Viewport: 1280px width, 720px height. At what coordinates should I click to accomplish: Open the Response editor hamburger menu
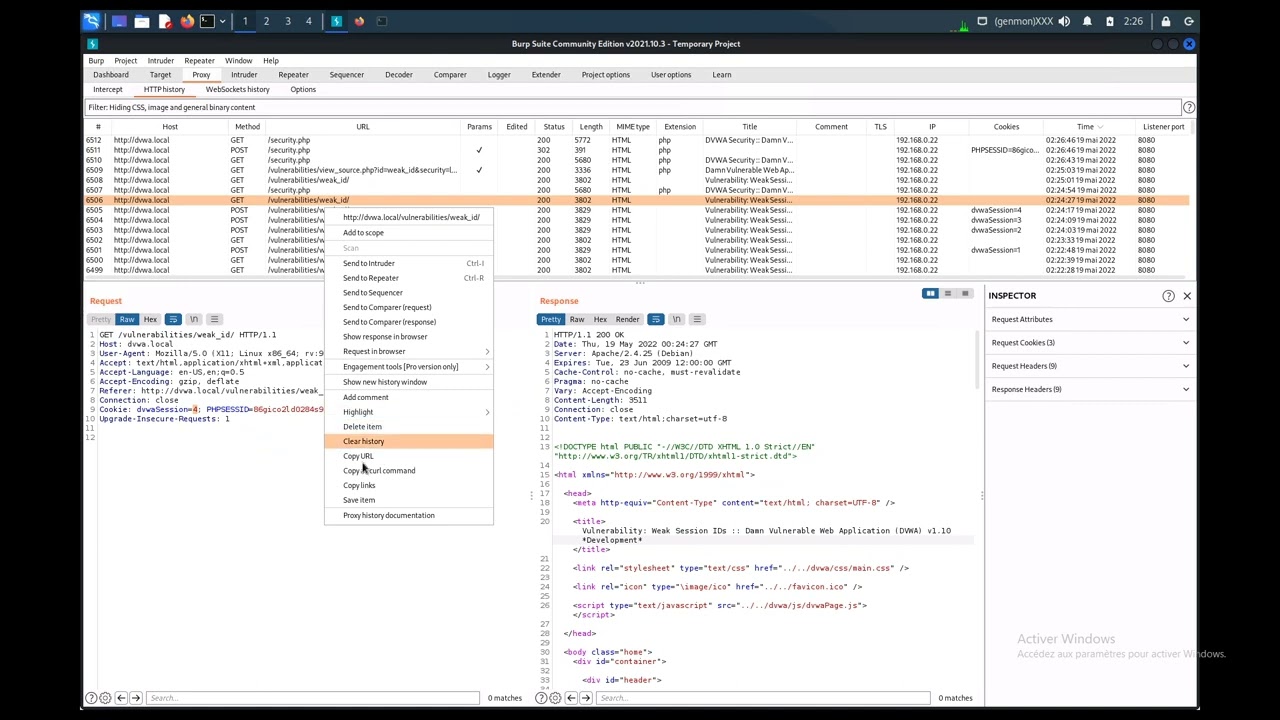[x=697, y=319]
